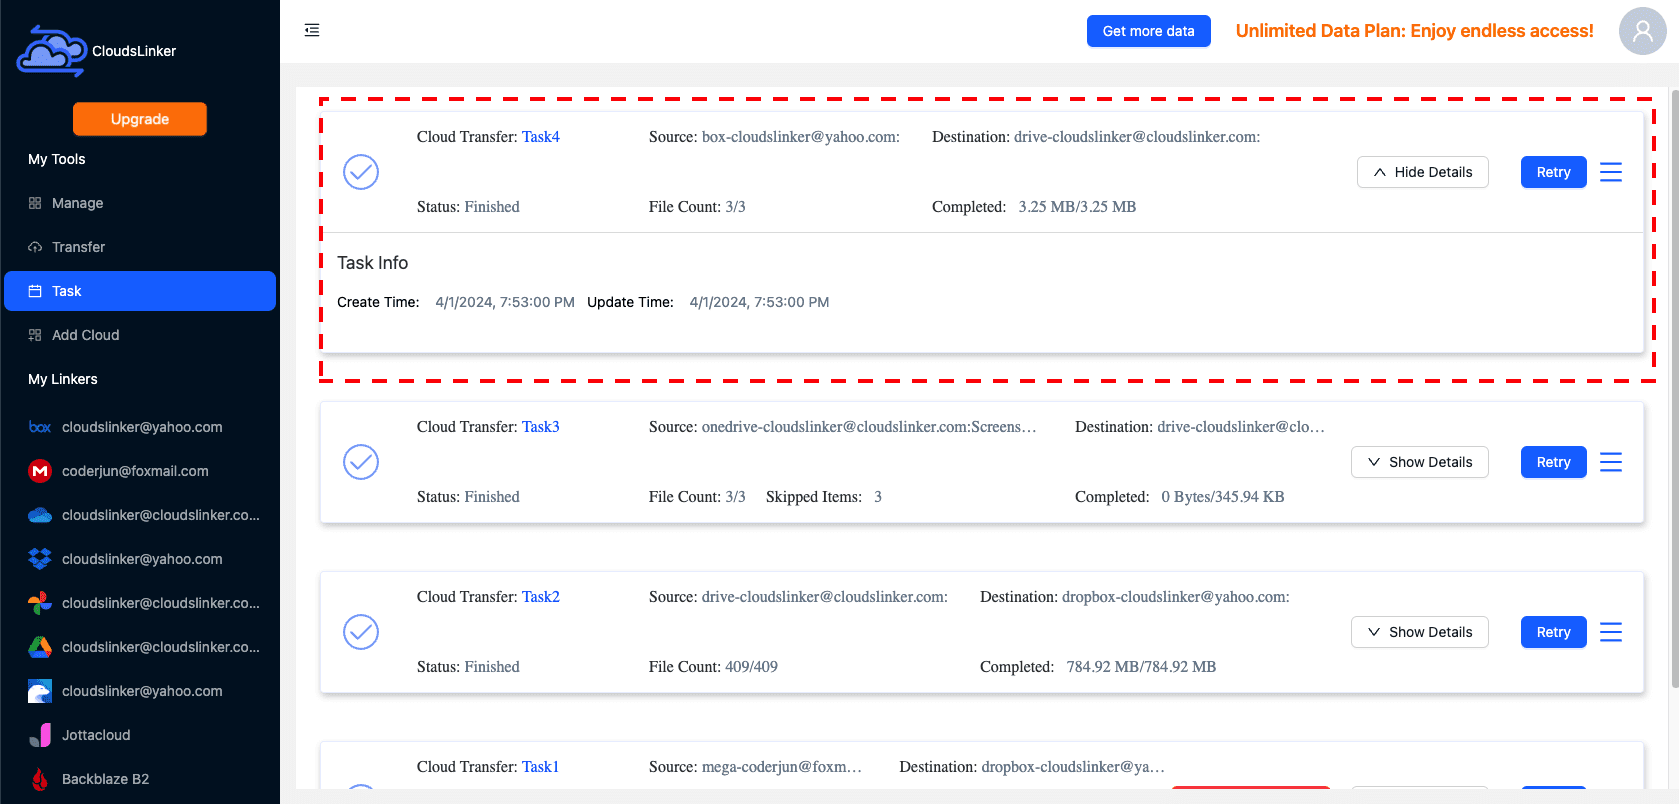Open the Manage menu item
Screen dimensions: 1679x804
pos(140,203)
